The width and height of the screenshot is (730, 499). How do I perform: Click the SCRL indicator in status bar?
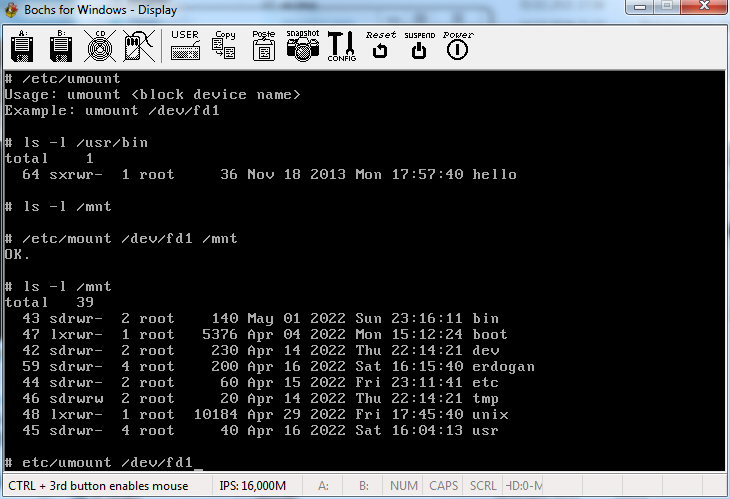click(x=483, y=487)
